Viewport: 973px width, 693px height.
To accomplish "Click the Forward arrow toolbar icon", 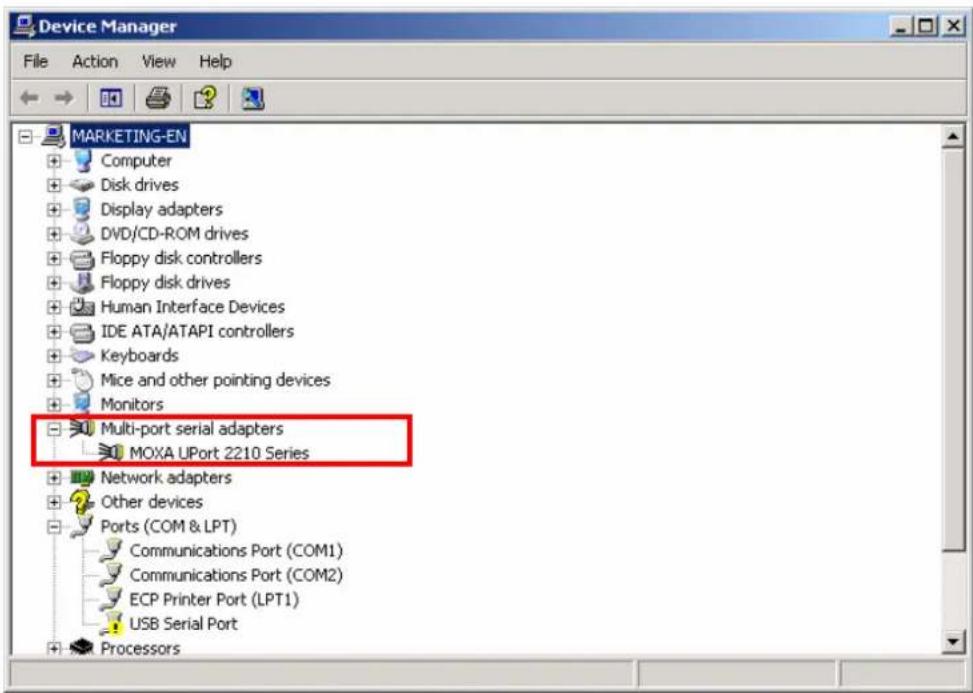I will [x=63, y=98].
